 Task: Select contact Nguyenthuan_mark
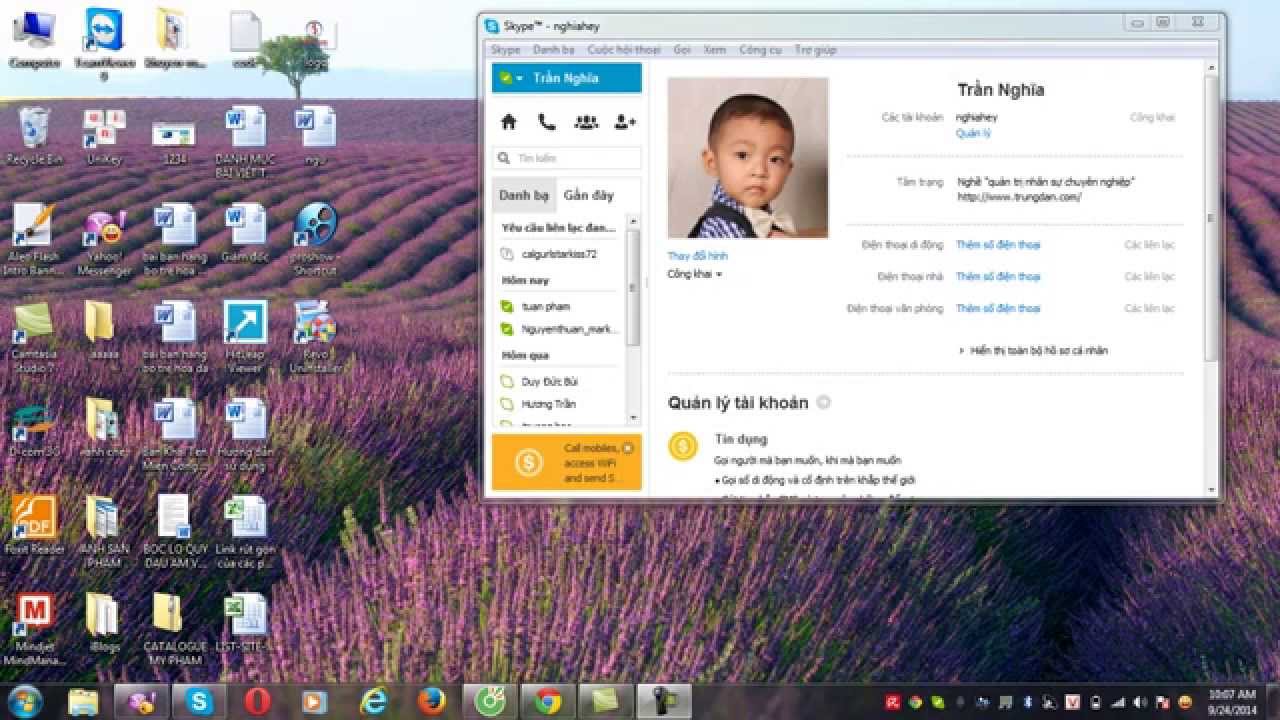(560, 329)
